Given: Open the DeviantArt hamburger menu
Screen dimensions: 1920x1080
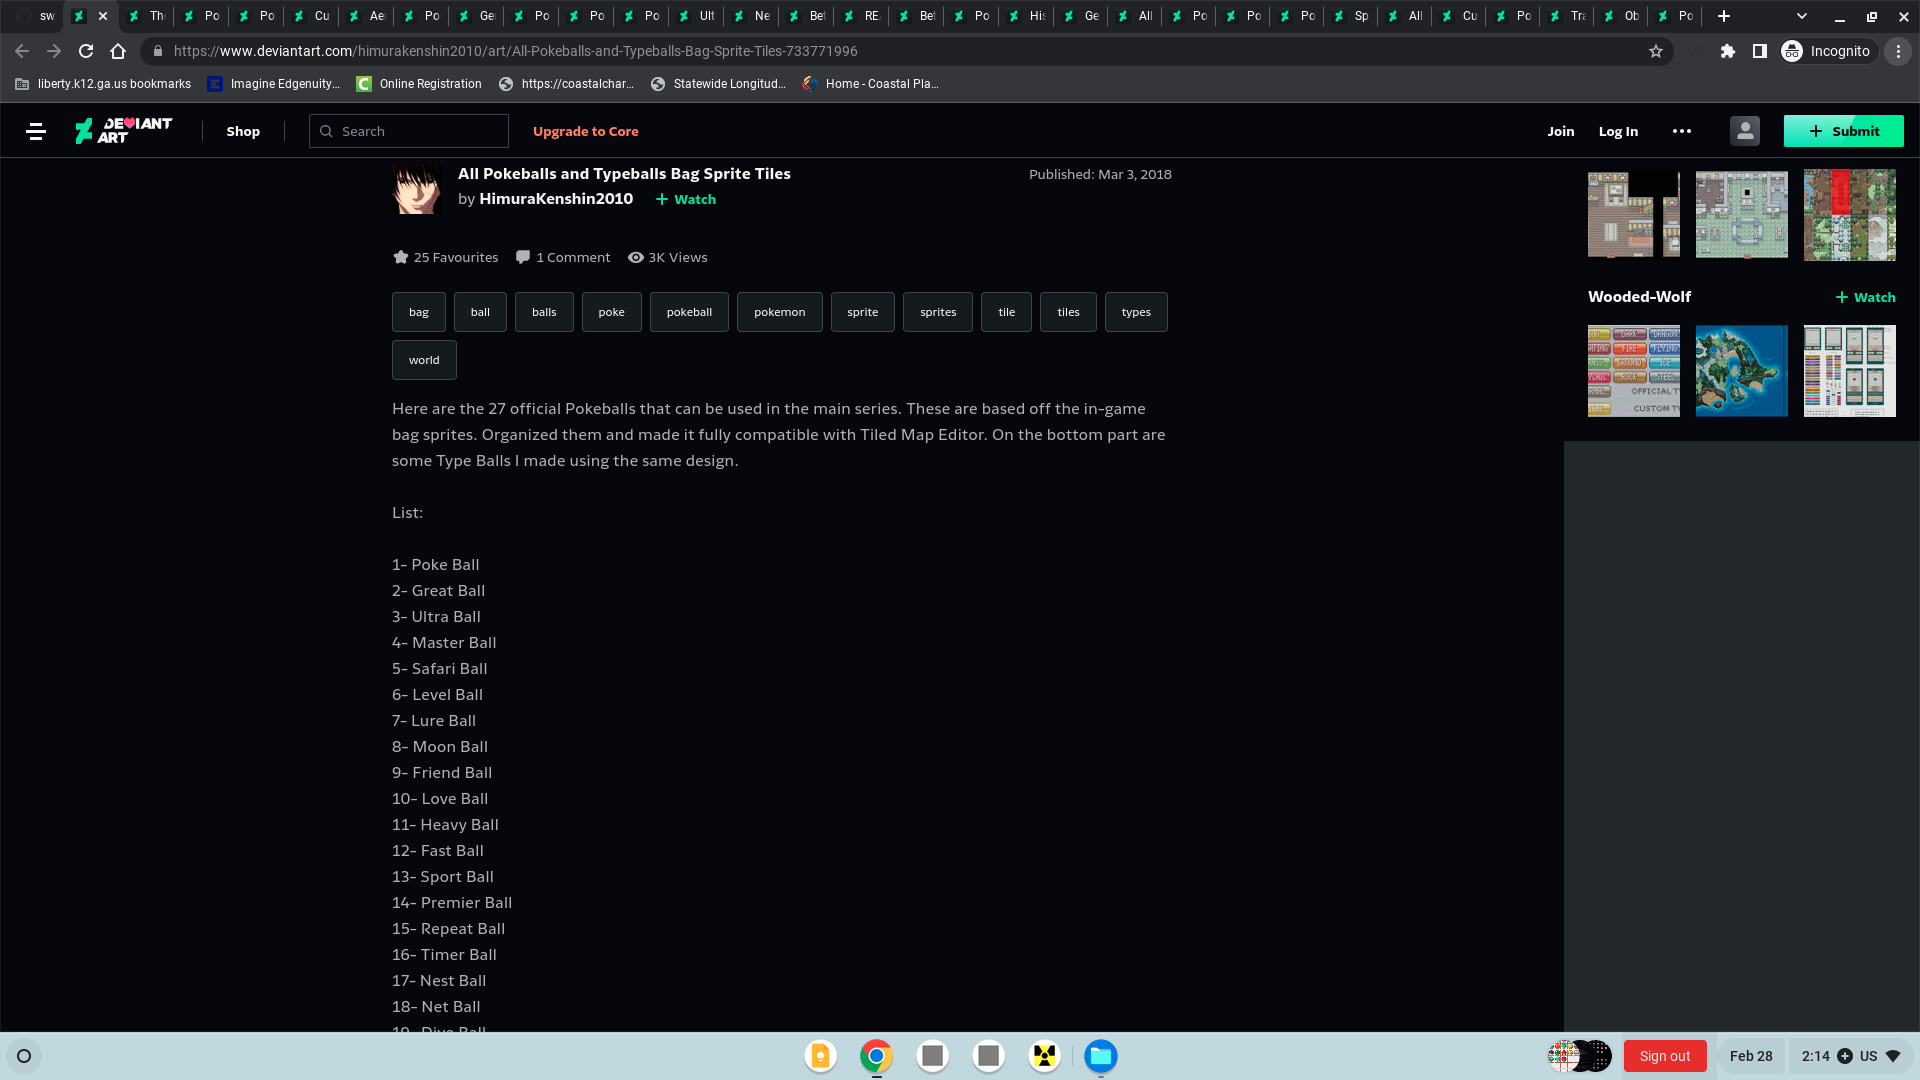Looking at the screenshot, I should 36,131.
